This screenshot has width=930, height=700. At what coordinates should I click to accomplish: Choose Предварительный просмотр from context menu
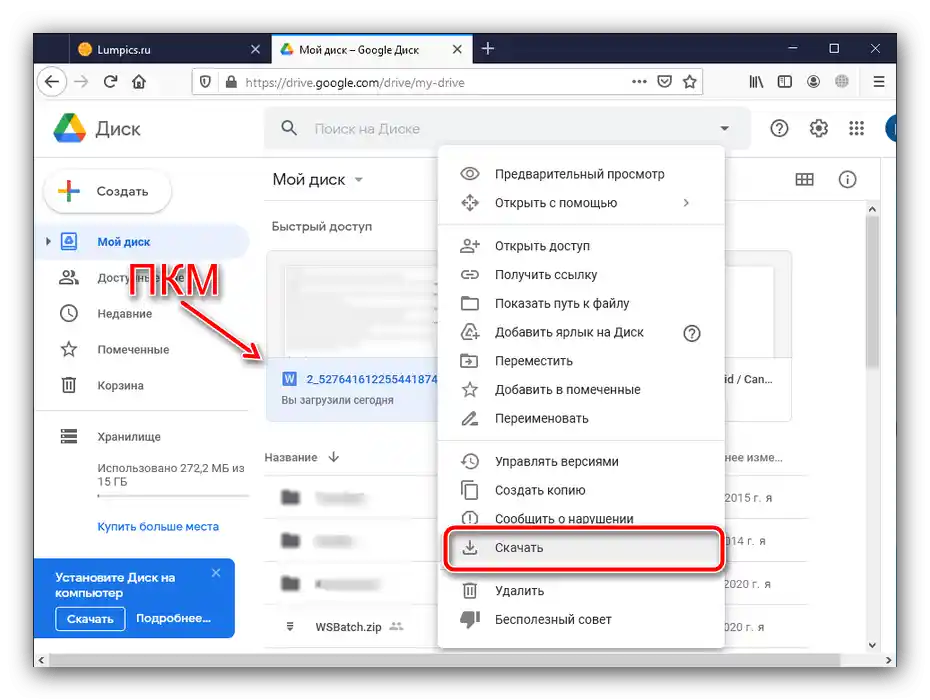click(581, 174)
